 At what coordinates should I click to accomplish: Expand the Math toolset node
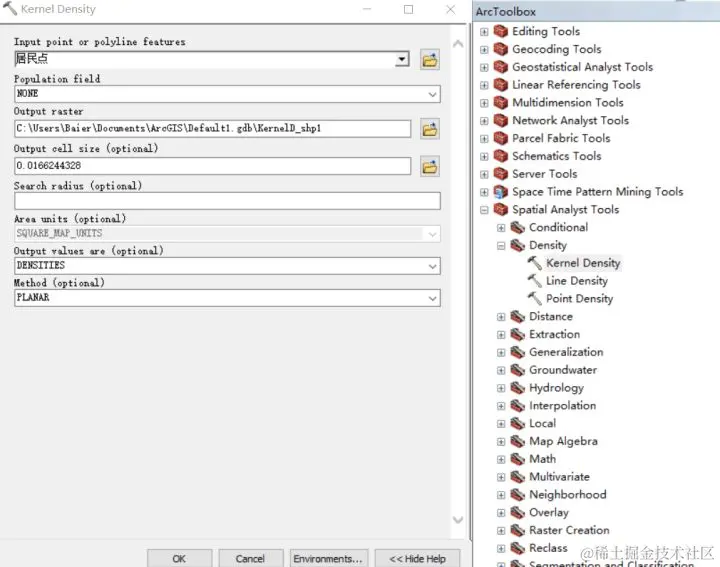point(501,459)
